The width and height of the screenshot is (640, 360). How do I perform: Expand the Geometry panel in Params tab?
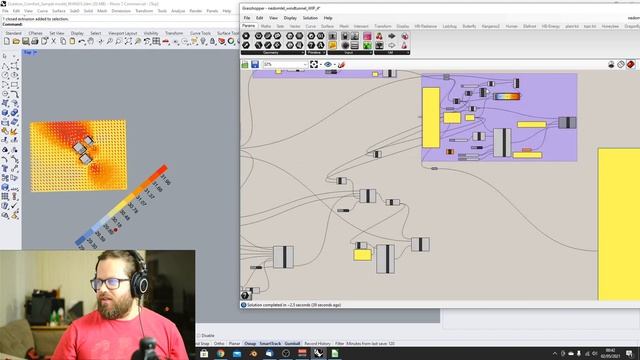click(x=273, y=53)
